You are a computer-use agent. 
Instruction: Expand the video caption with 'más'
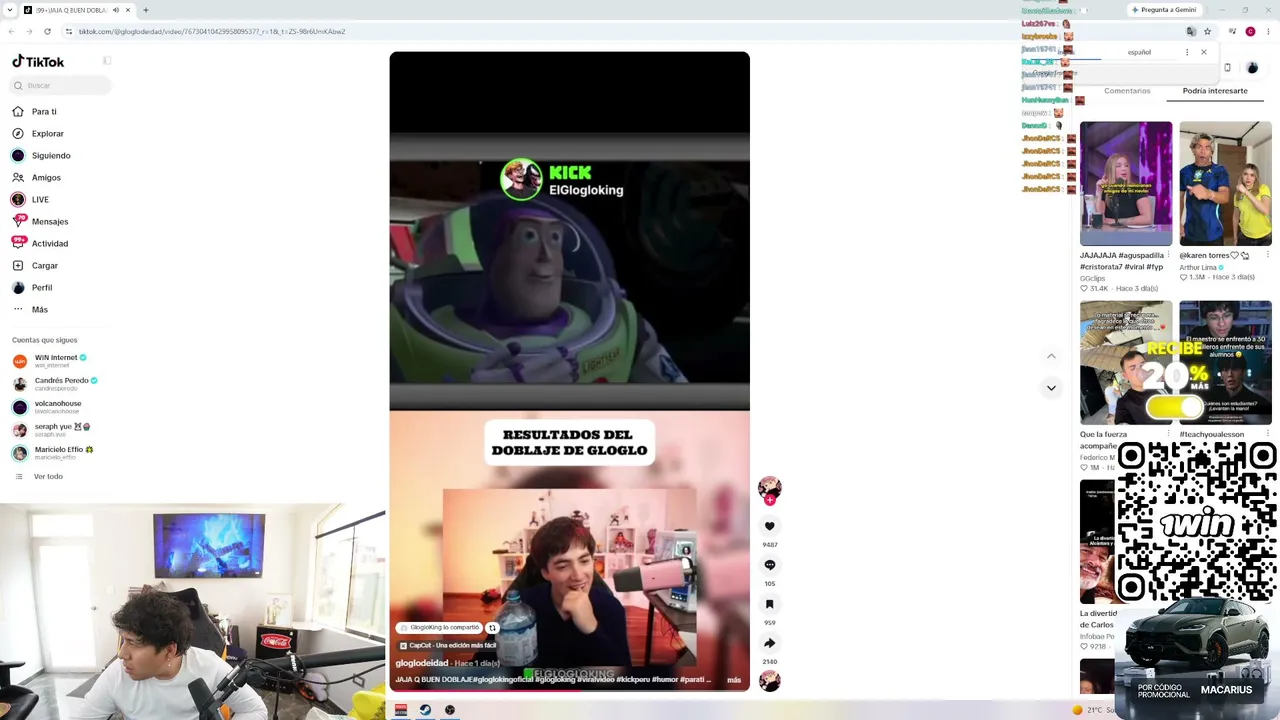(734, 680)
